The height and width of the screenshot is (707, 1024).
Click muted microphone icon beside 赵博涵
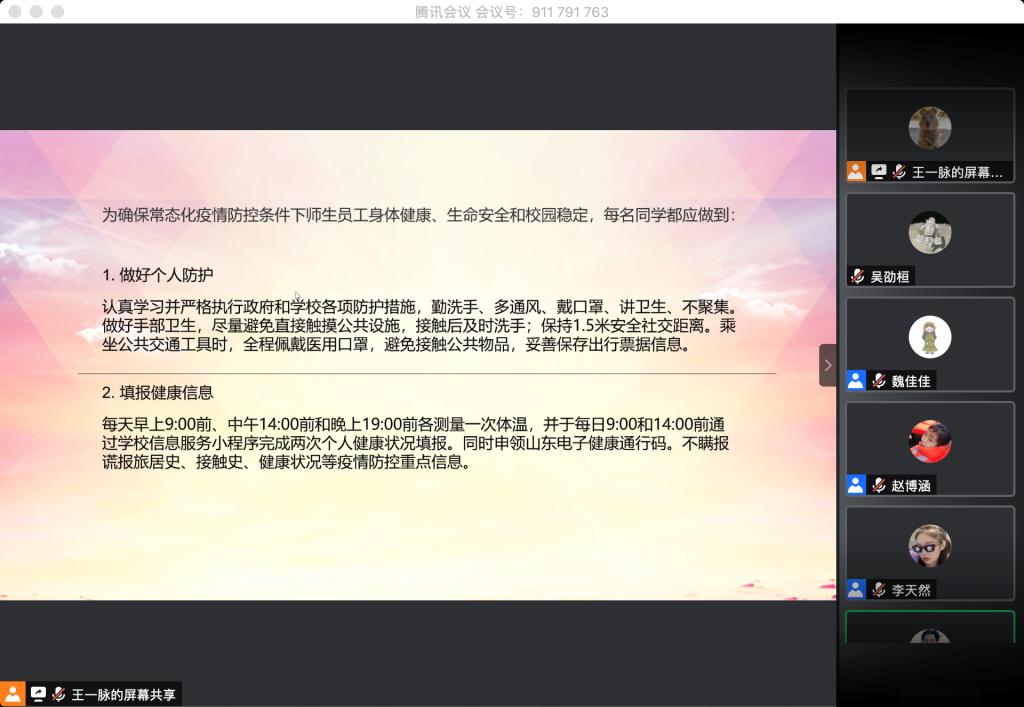coord(878,485)
